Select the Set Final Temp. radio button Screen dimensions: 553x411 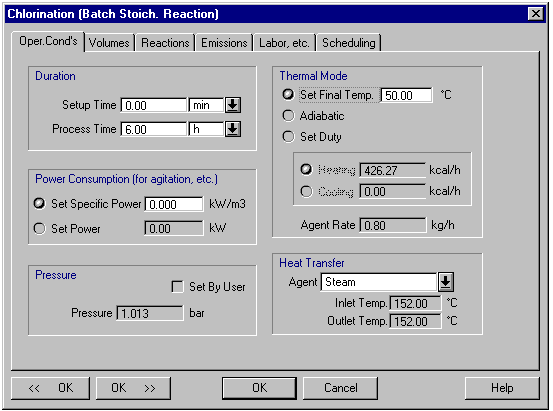(x=288, y=95)
